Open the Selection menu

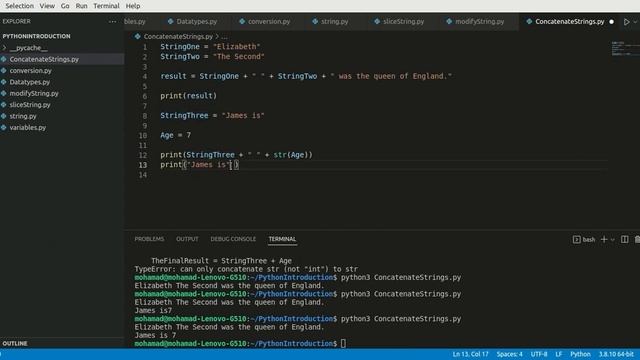tap(19, 6)
